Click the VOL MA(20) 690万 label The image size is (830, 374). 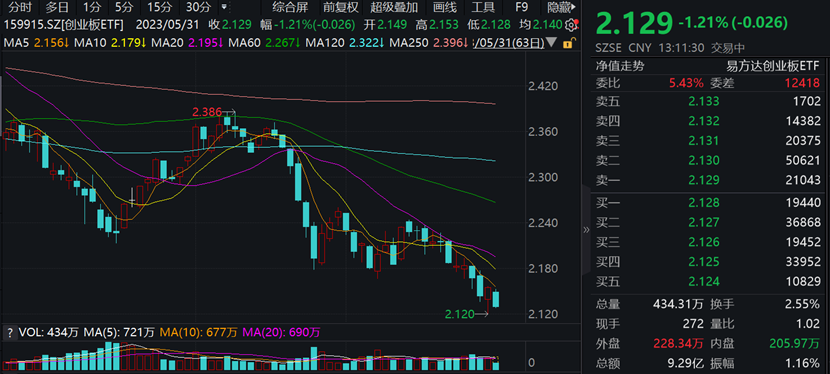(281, 333)
